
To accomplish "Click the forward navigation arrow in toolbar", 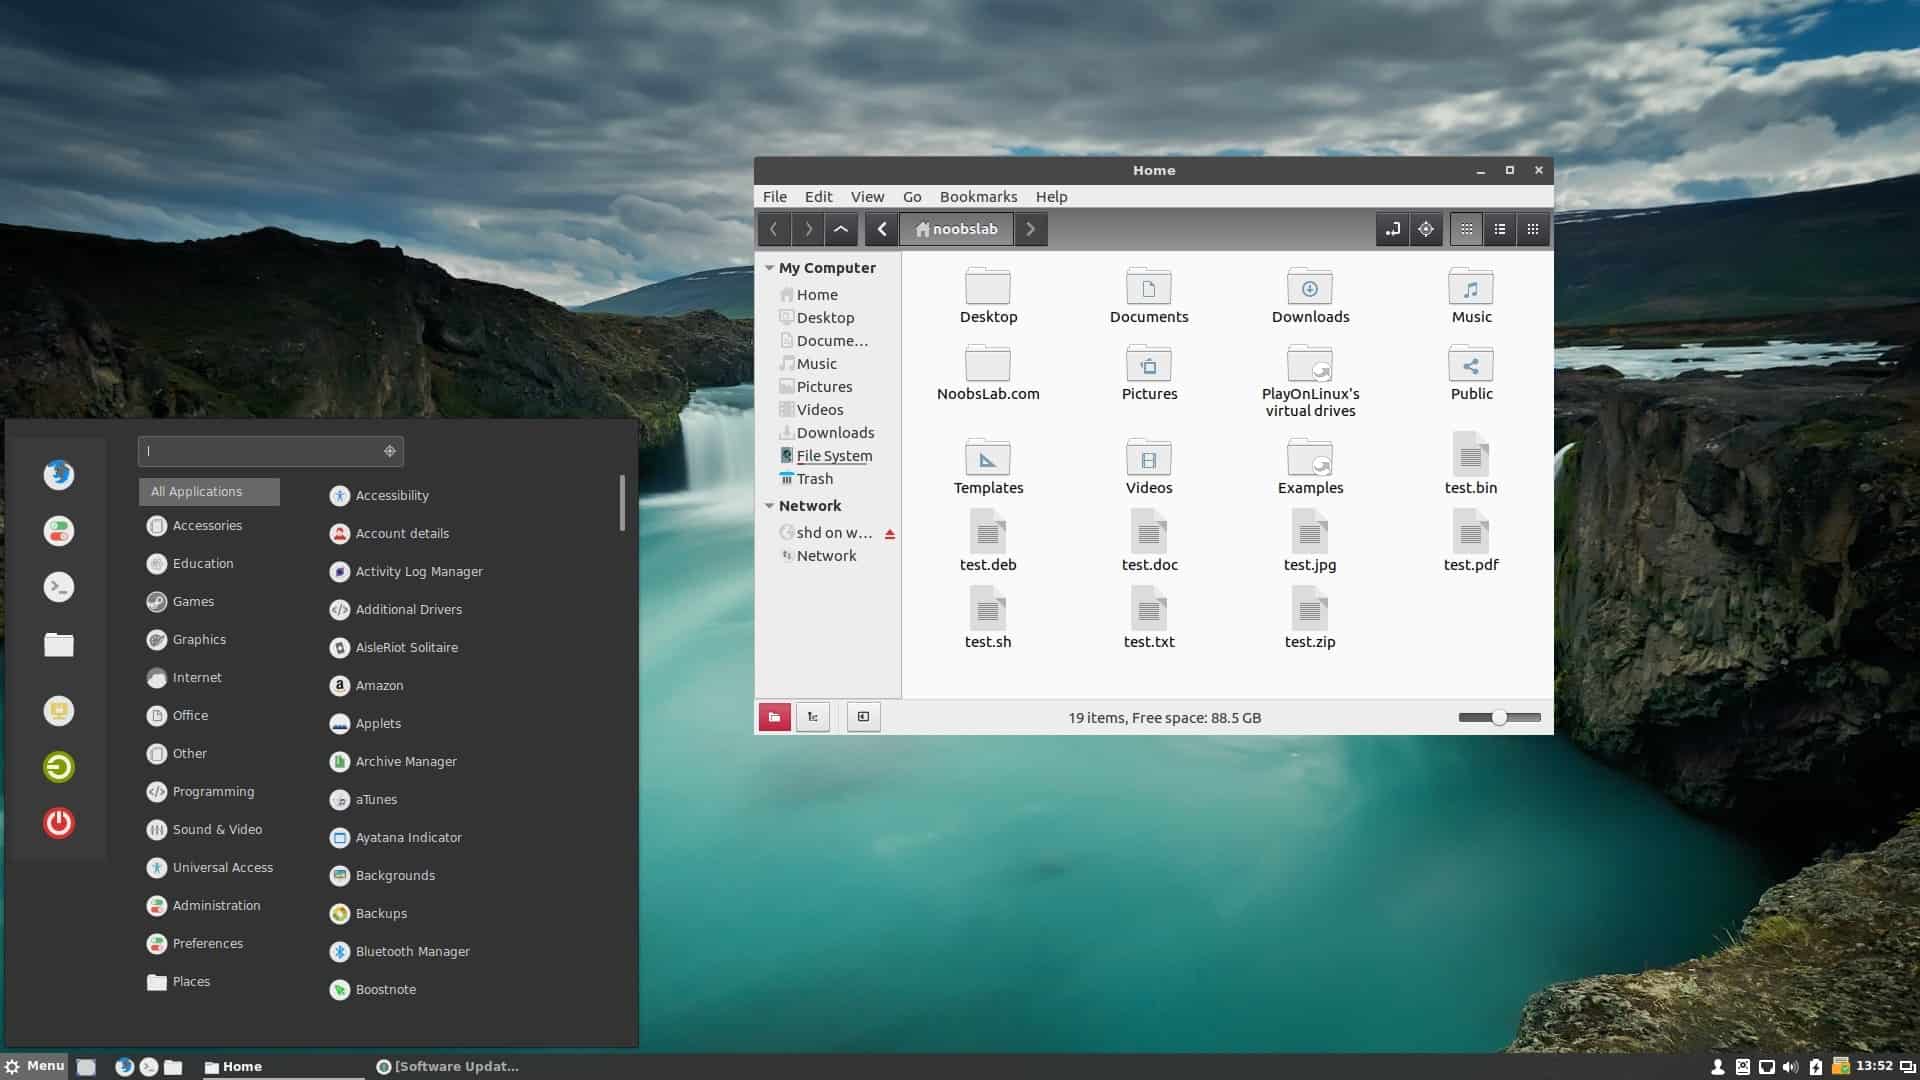I will coord(808,229).
